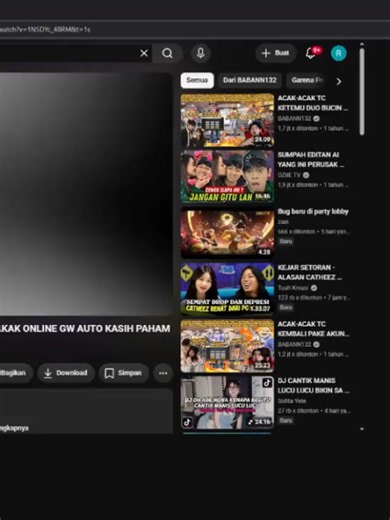Screen dimensions: 390x520
Task: Open the DJ CANTIK MANIS video thumbnail
Action: tap(227, 402)
